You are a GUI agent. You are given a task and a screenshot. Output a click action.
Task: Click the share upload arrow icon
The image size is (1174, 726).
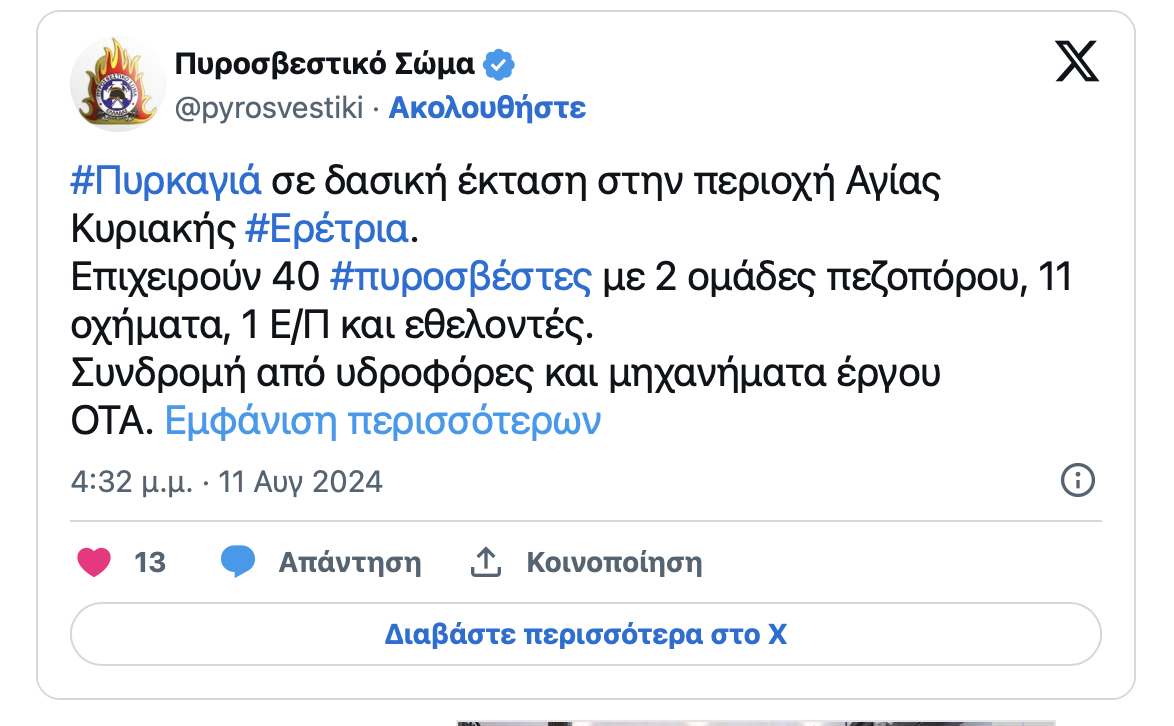[485, 562]
